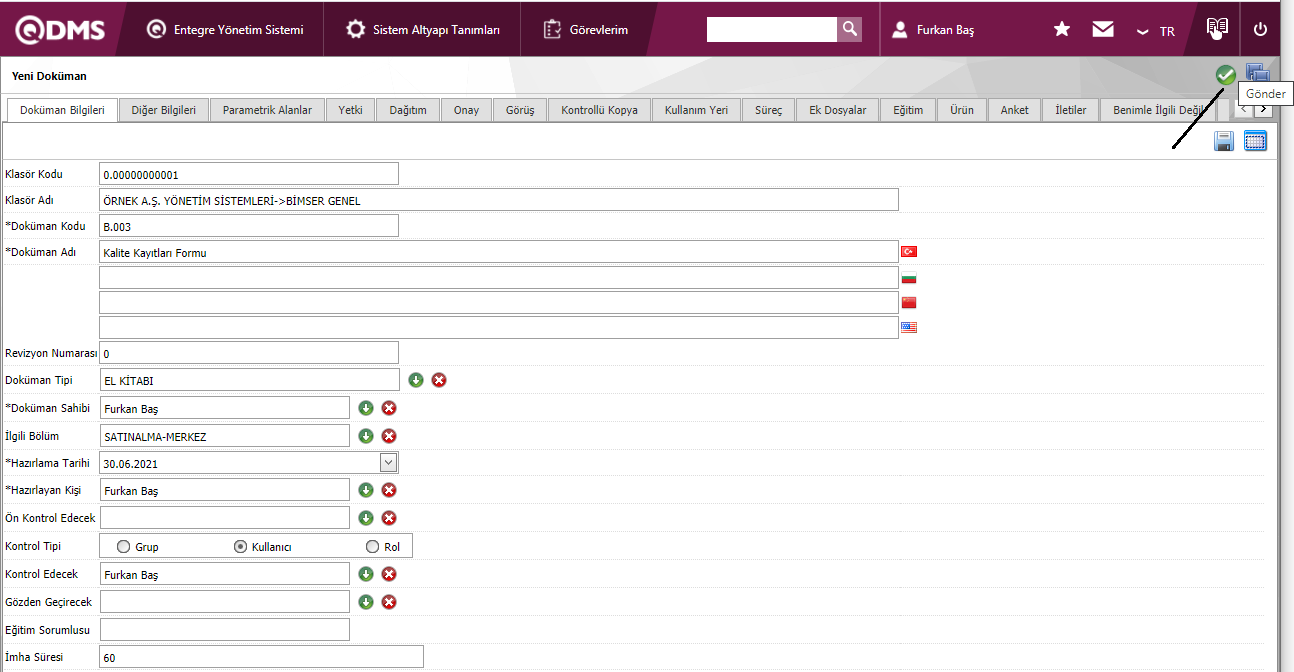Screen dimensions: 1294x672
Task: Click the favorites star icon
Action: point(1062,29)
